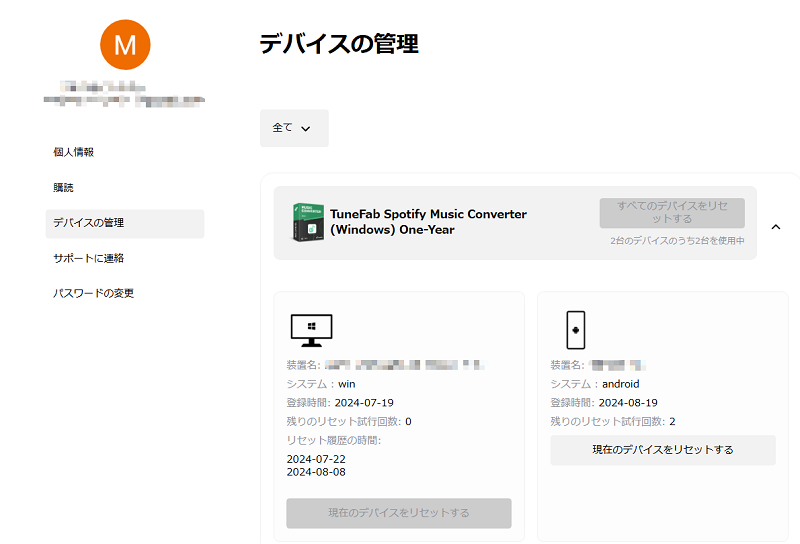
Task: Open the 全て filter dropdown
Action: tap(294, 128)
